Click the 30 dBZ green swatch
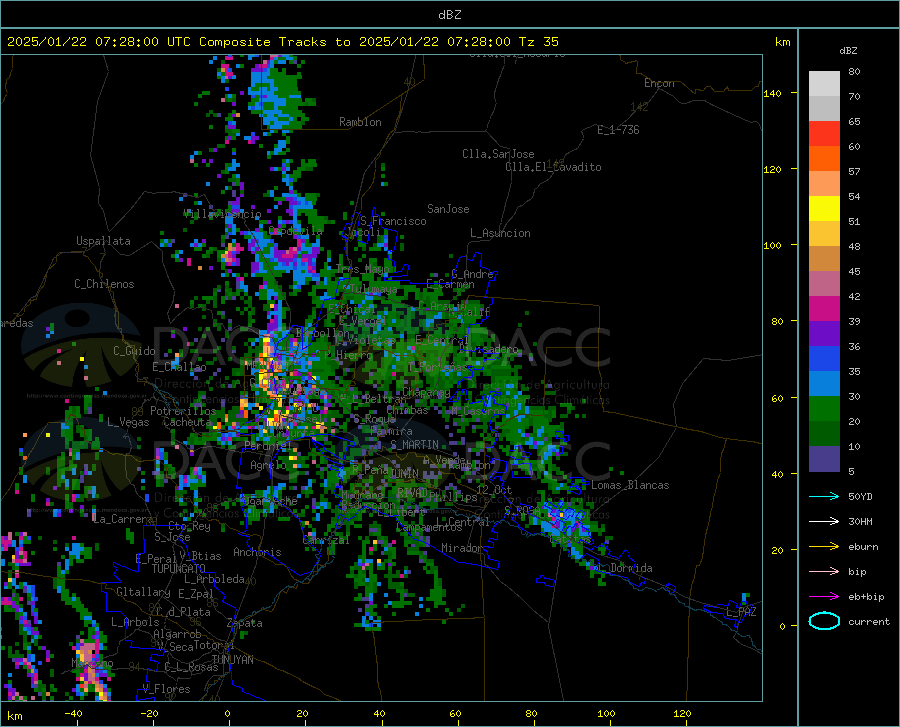 (x=824, y=409)
